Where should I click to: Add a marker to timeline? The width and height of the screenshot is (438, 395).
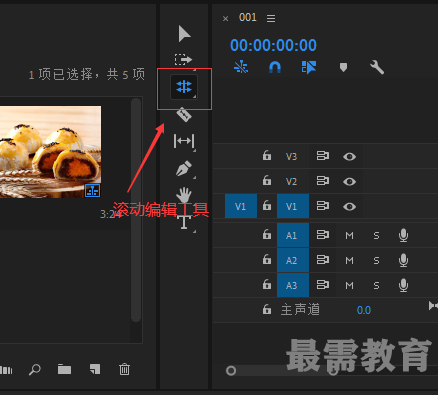coord(343,67)
